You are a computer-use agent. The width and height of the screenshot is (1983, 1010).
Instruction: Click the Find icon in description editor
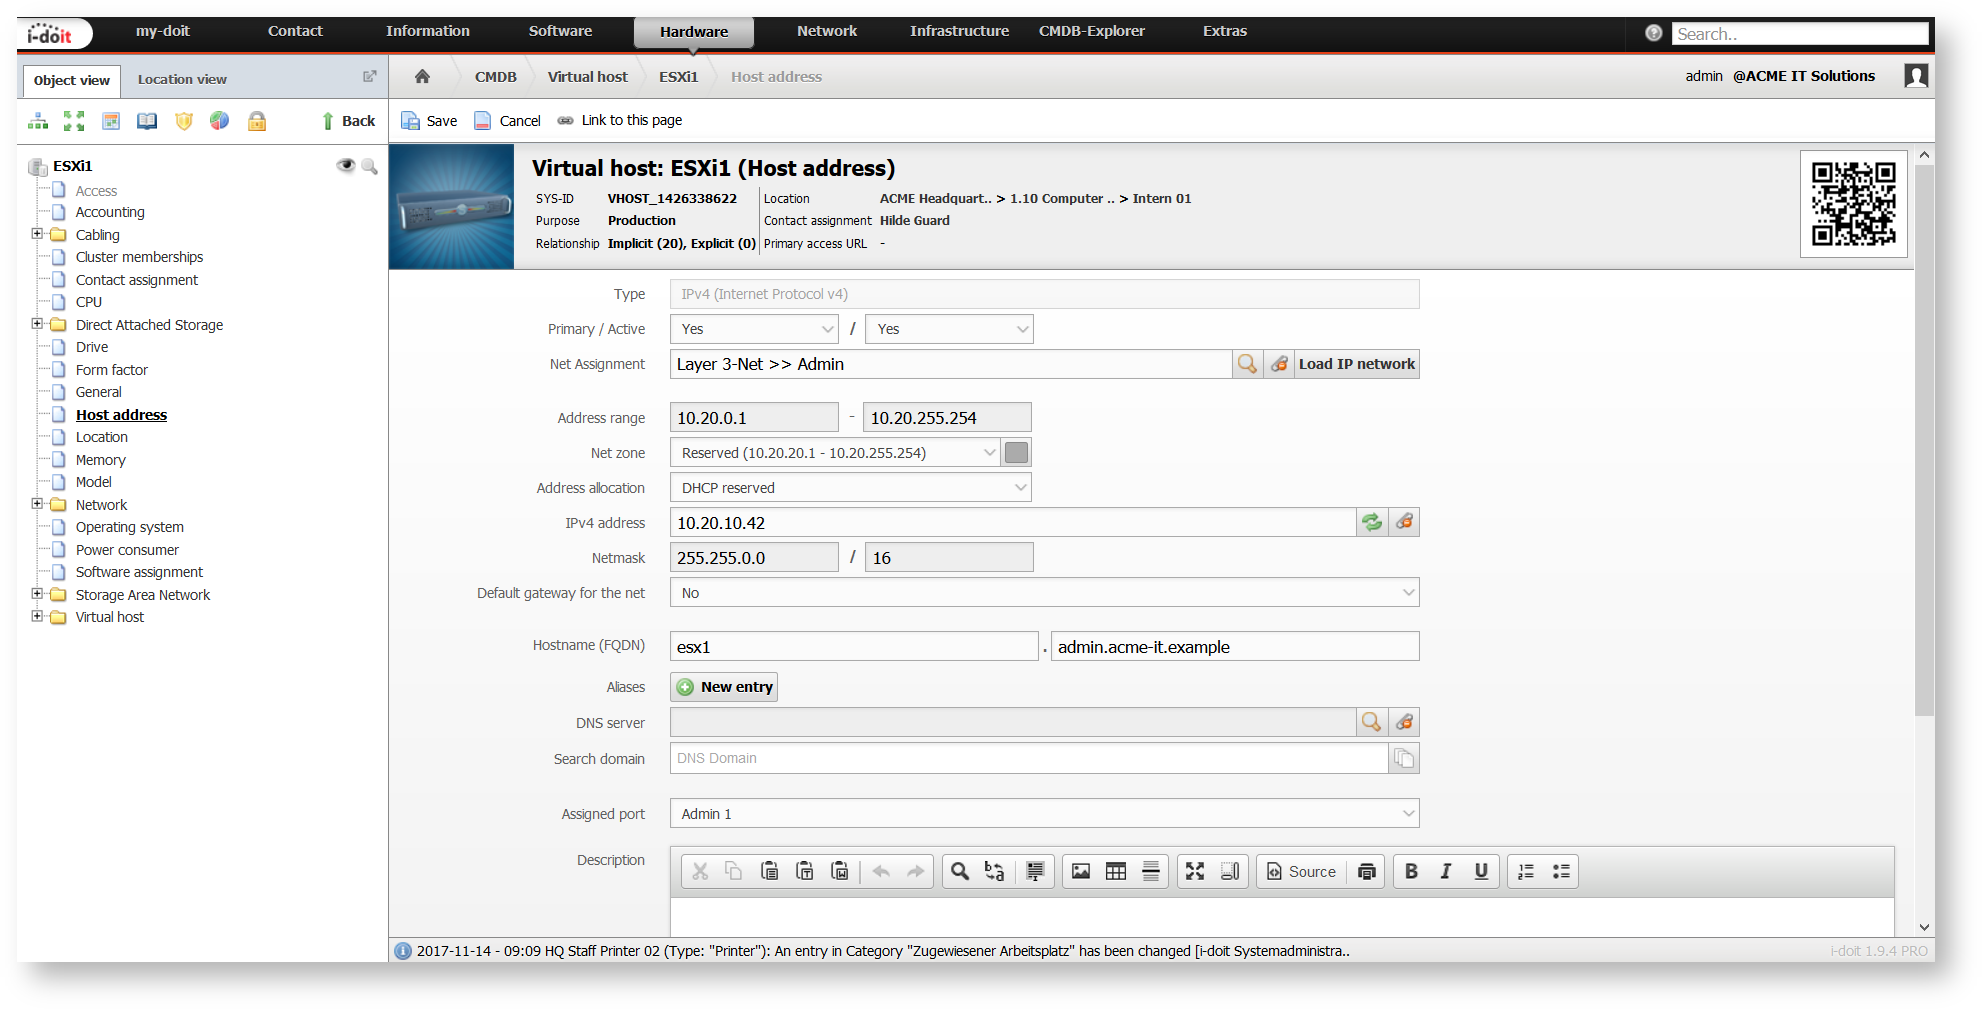pyautogui.click(x=960, y=871)
